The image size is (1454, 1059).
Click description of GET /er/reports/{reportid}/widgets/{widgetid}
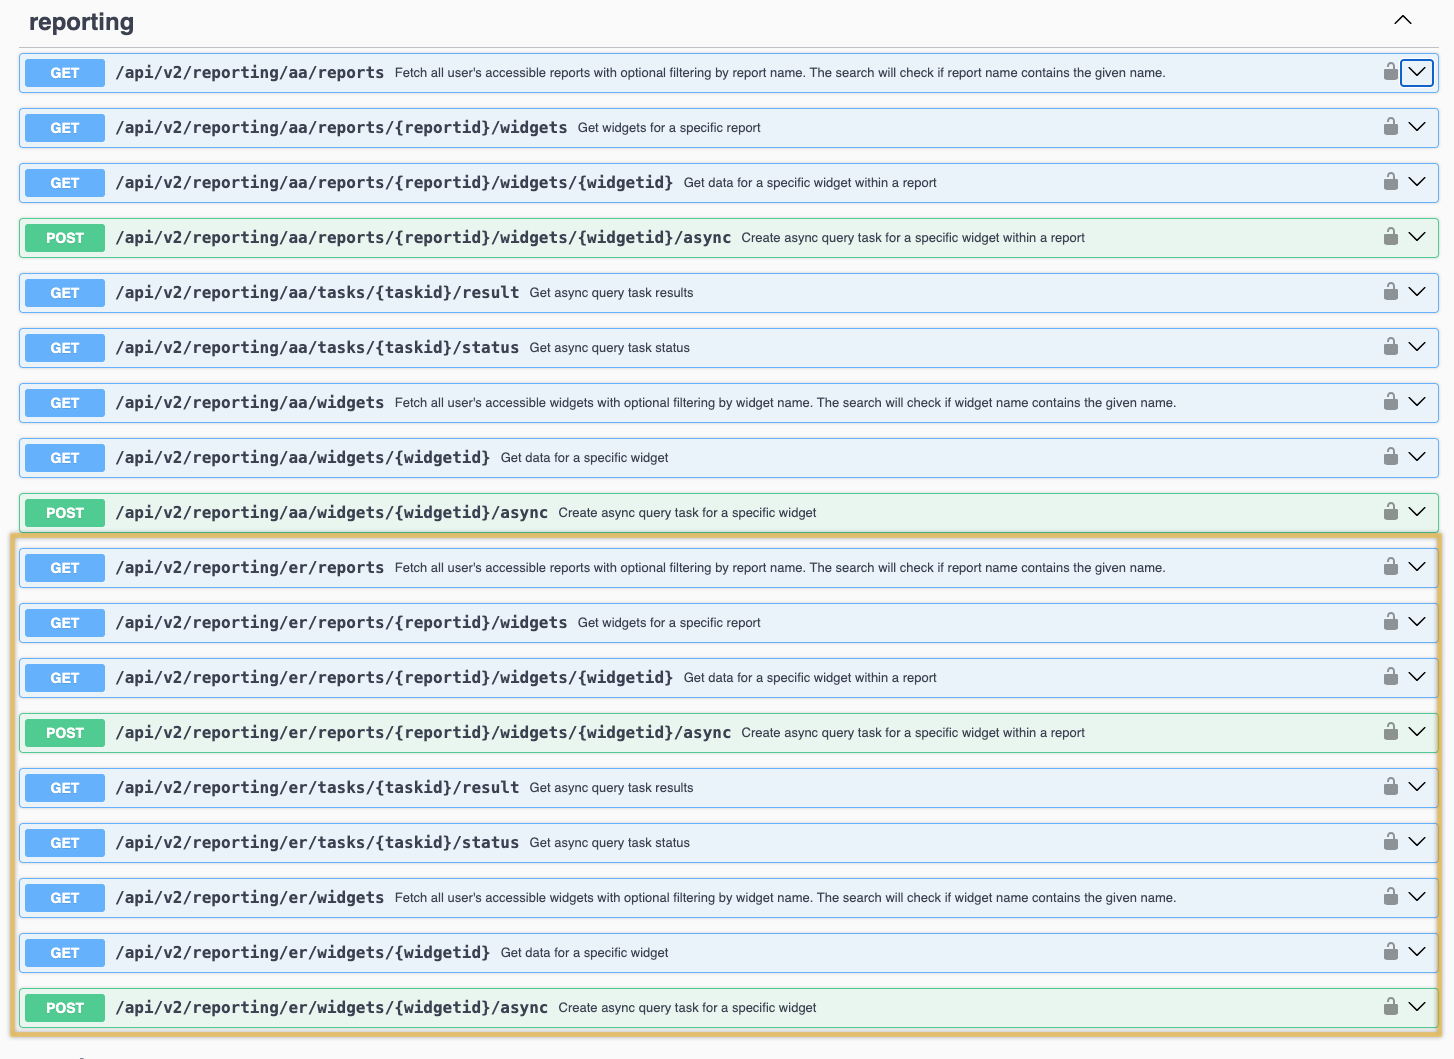tap(810, 678)
